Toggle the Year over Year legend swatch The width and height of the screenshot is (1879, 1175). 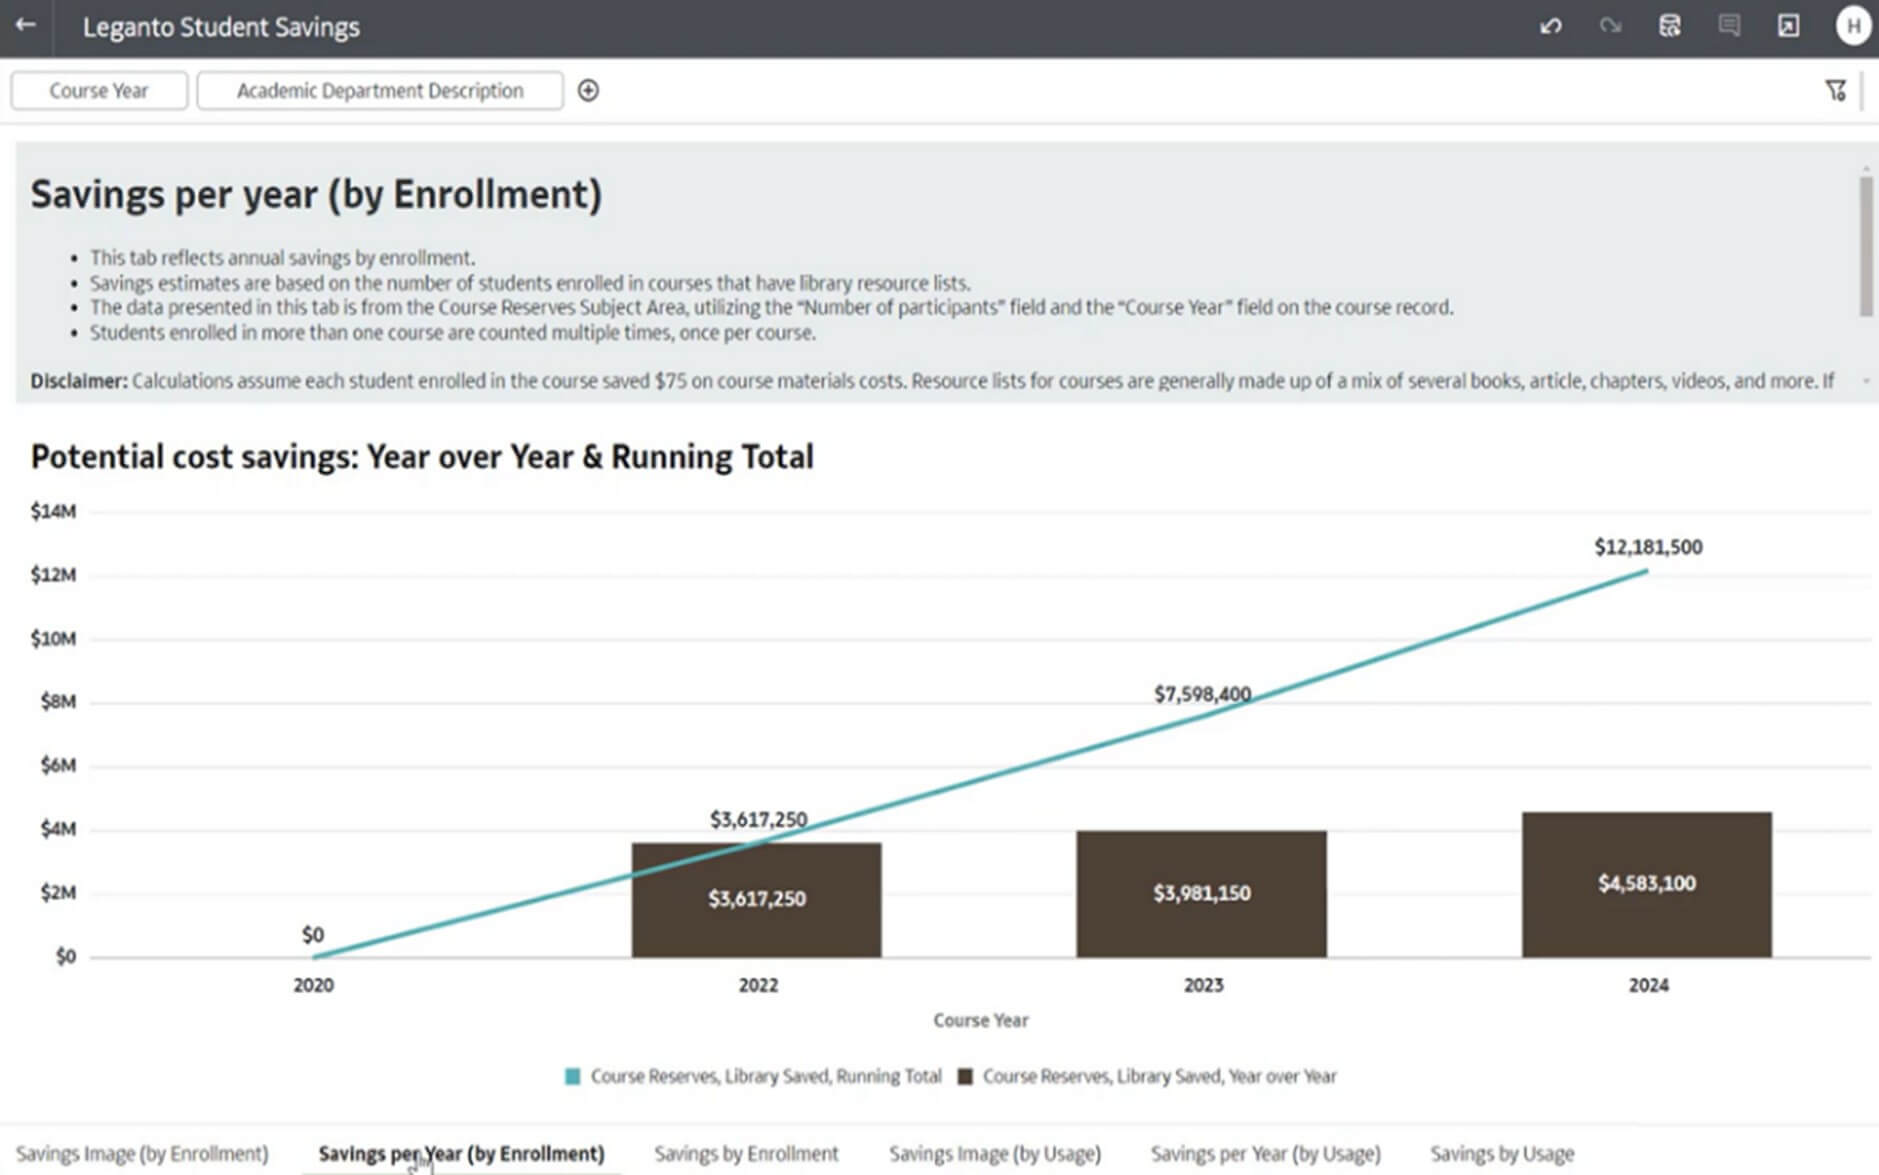point(965,1077)
